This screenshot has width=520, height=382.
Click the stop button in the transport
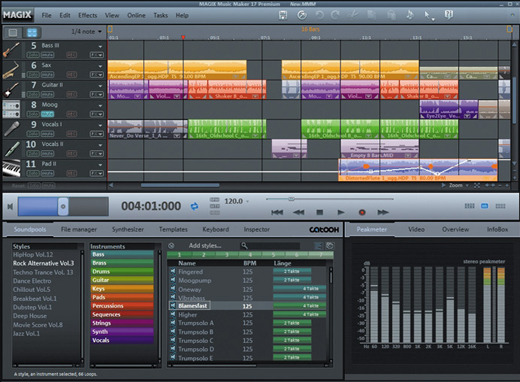(x=319, y=212)
